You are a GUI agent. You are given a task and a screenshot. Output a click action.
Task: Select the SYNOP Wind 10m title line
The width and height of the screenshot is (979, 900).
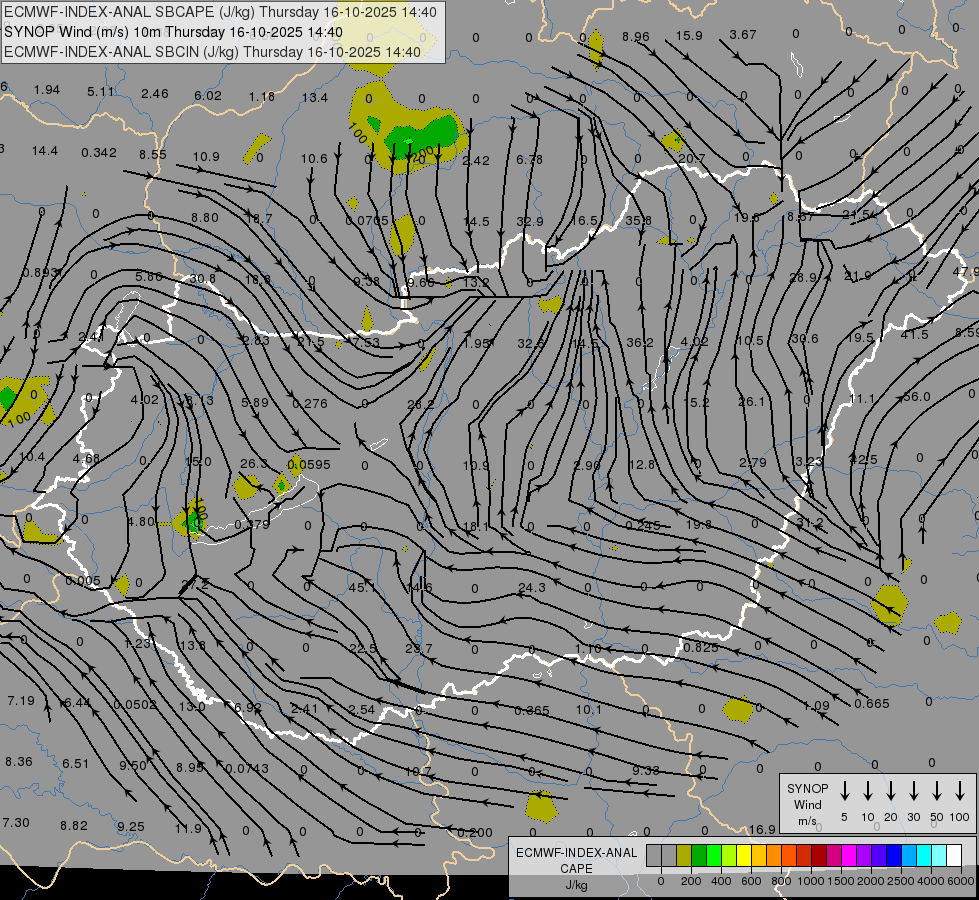pos(174,32)
